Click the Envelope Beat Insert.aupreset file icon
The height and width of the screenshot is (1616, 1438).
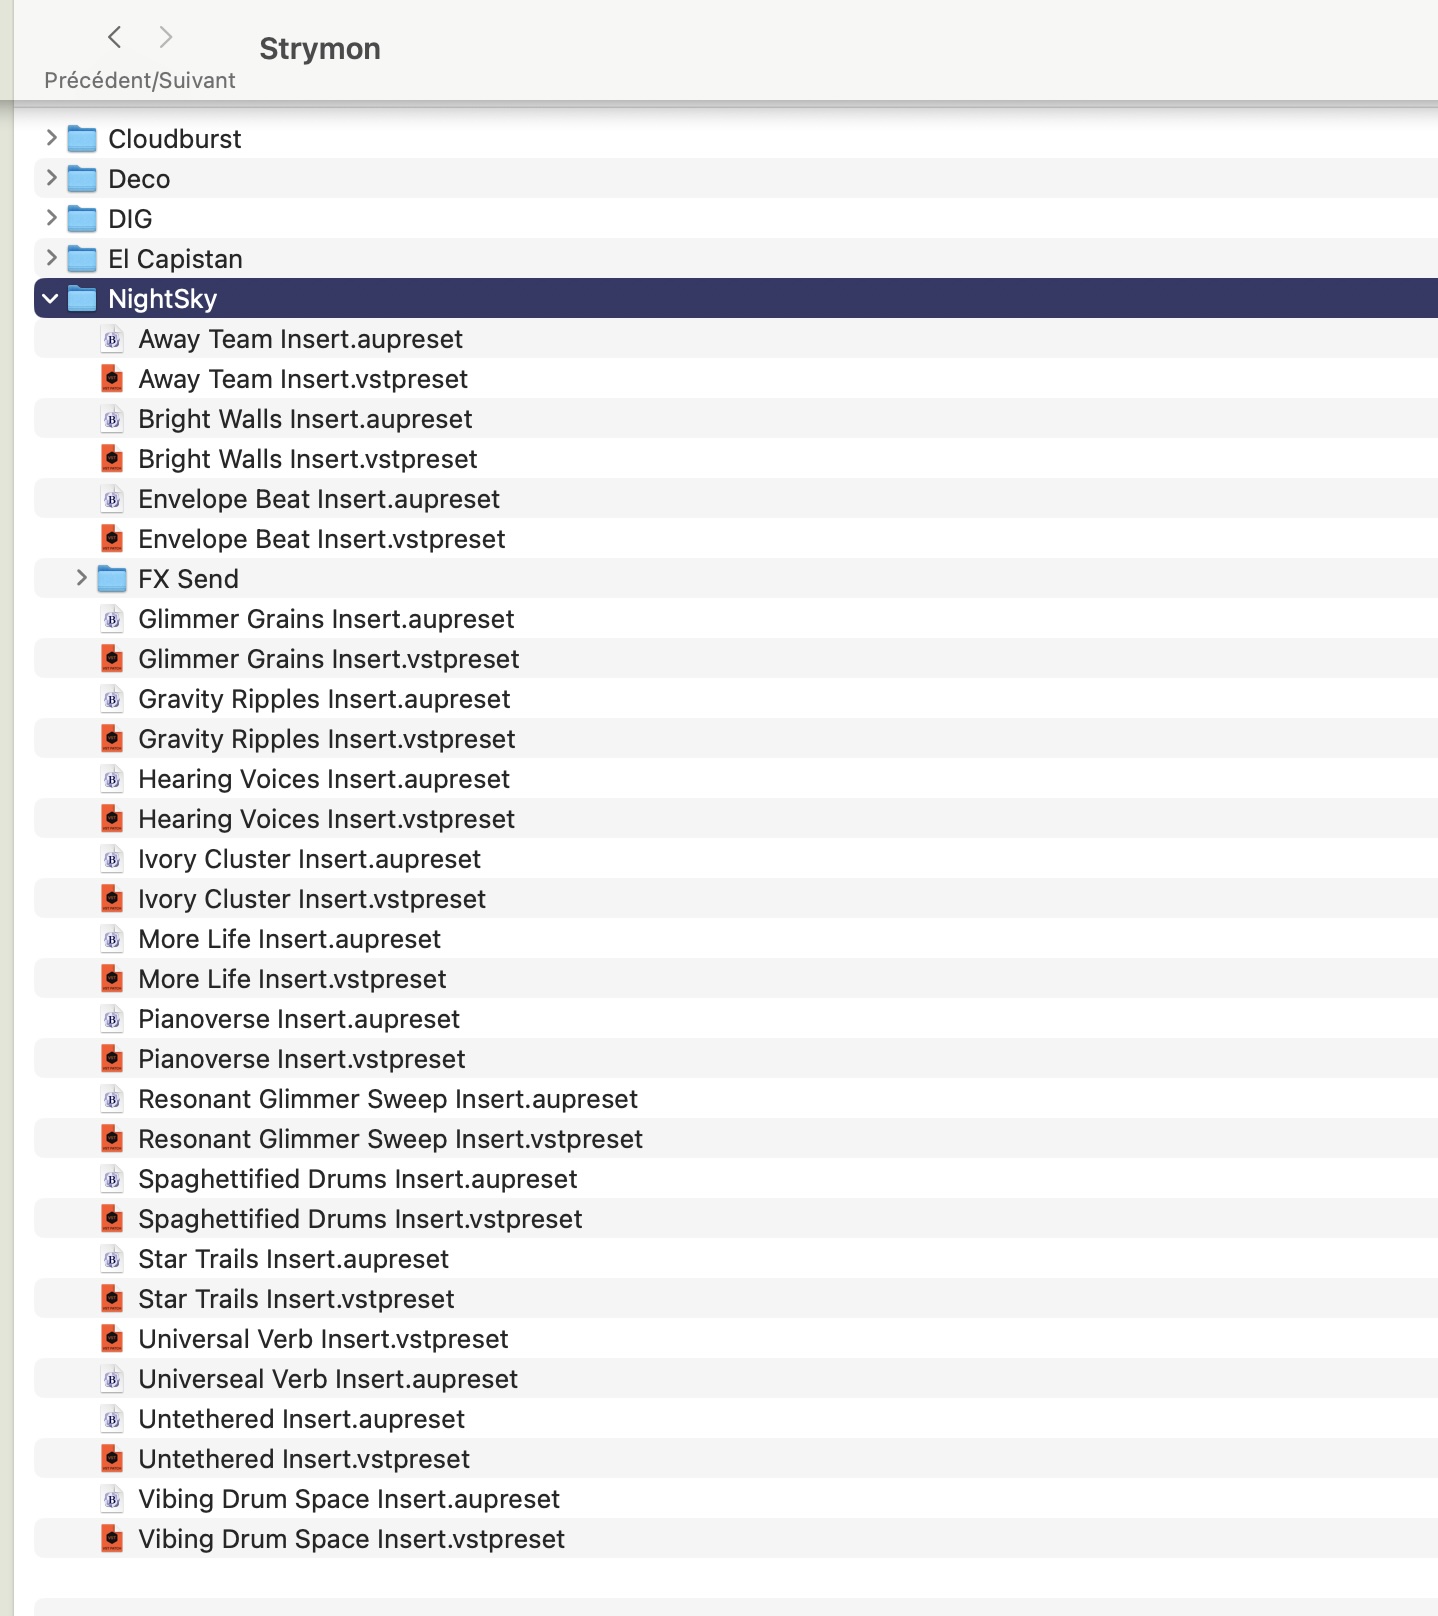112,499
